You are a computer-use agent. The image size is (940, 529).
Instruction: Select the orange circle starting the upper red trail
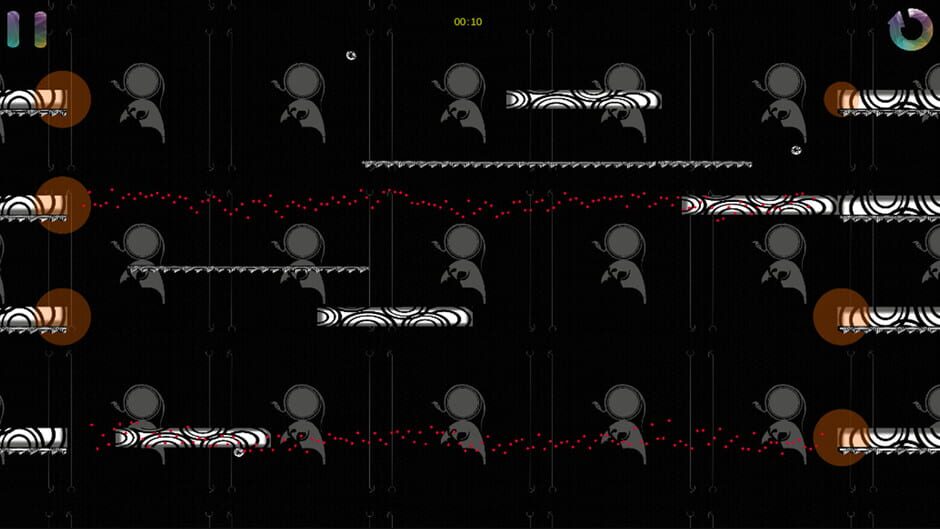tap(63, 205)
